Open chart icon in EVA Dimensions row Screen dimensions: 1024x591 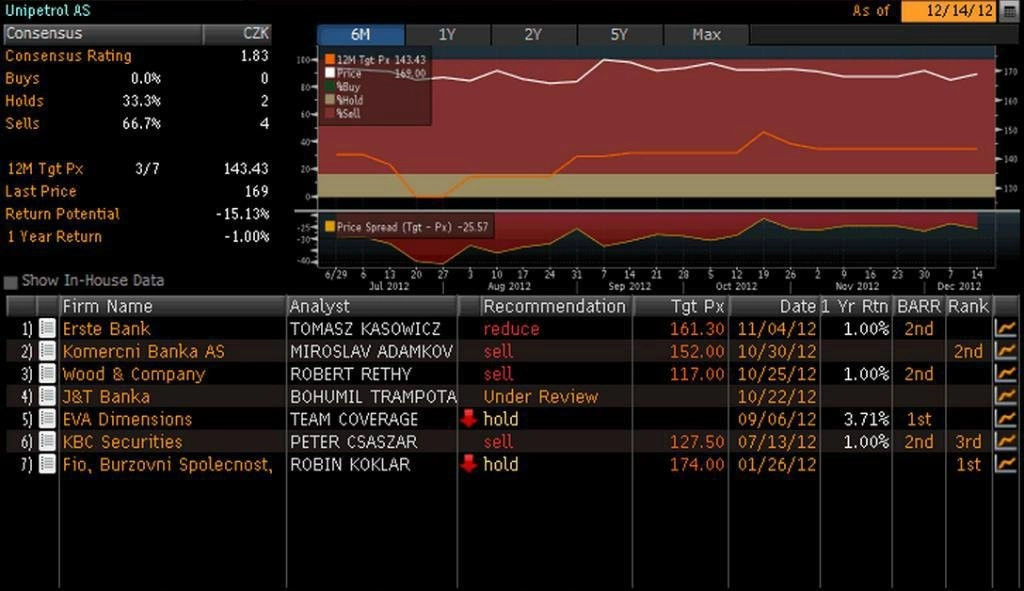point(1006,419)
